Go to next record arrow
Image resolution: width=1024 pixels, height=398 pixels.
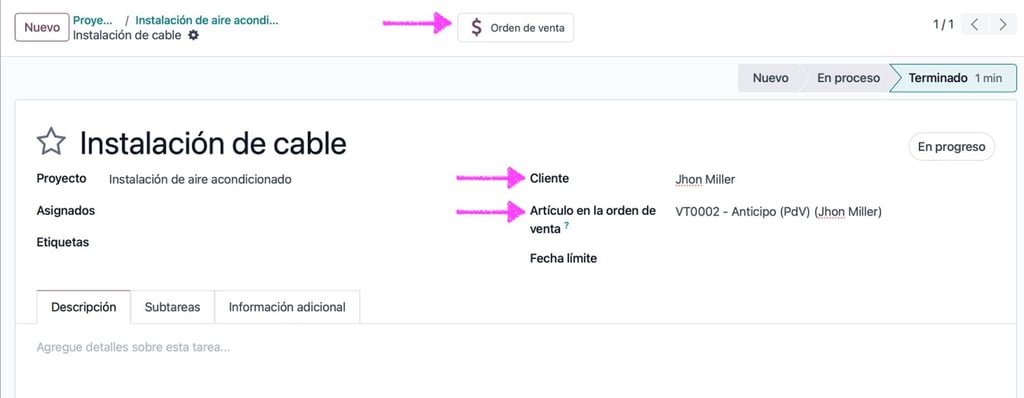[1003, 25]
